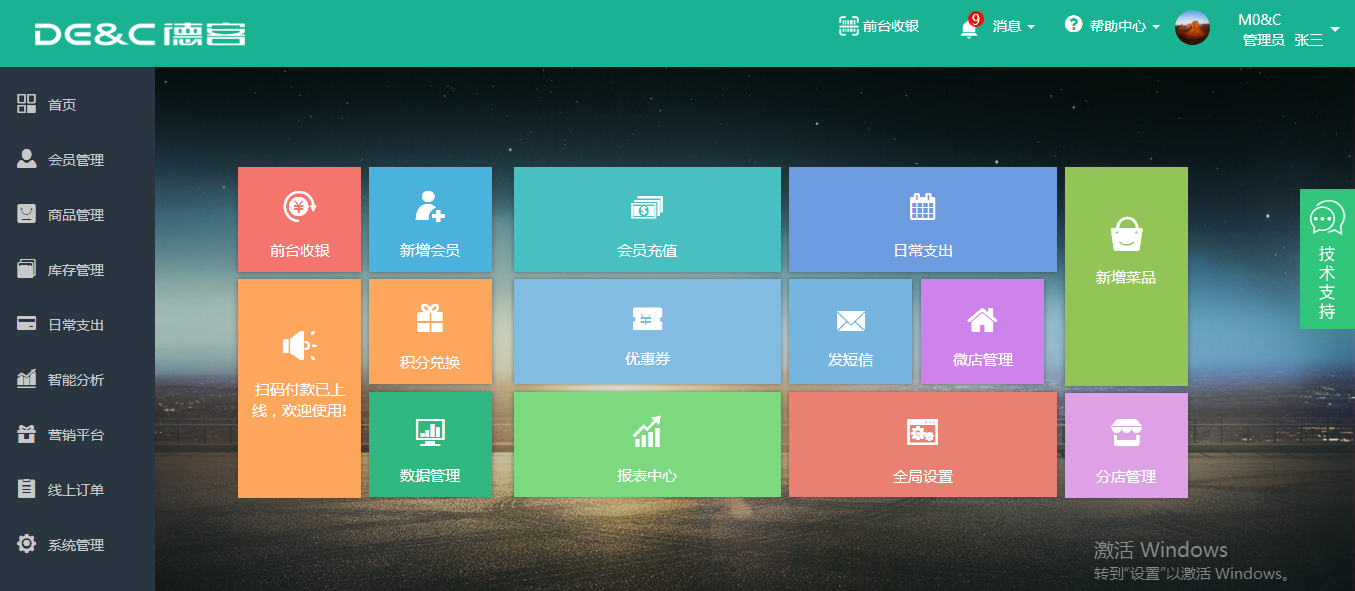The height and width of the screenshot is (591, 1355).
Task: Click the settings window icon on 全局设置 tile
Action: coord(922,432)
